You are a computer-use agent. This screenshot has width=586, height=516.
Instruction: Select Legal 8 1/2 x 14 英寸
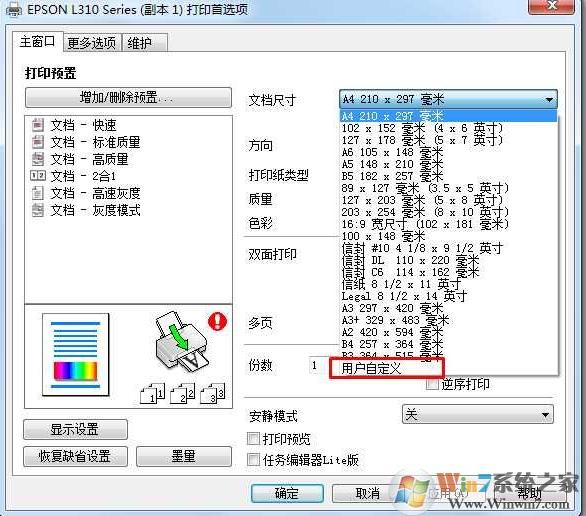tap(448, 296)
